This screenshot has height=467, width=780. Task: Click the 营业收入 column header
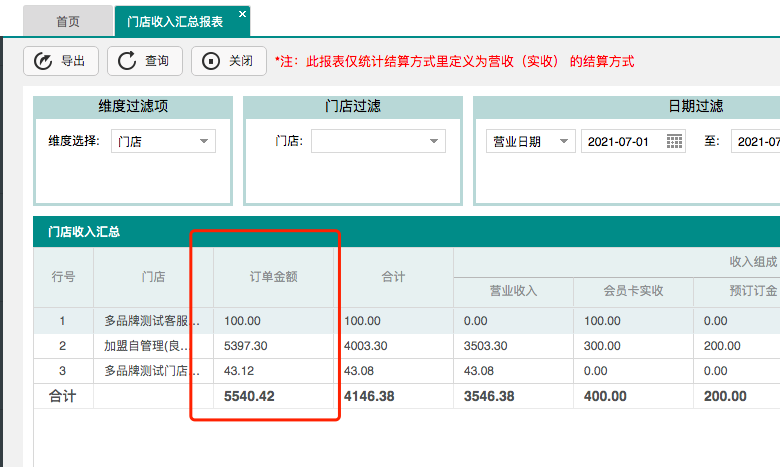pos(513,291)
